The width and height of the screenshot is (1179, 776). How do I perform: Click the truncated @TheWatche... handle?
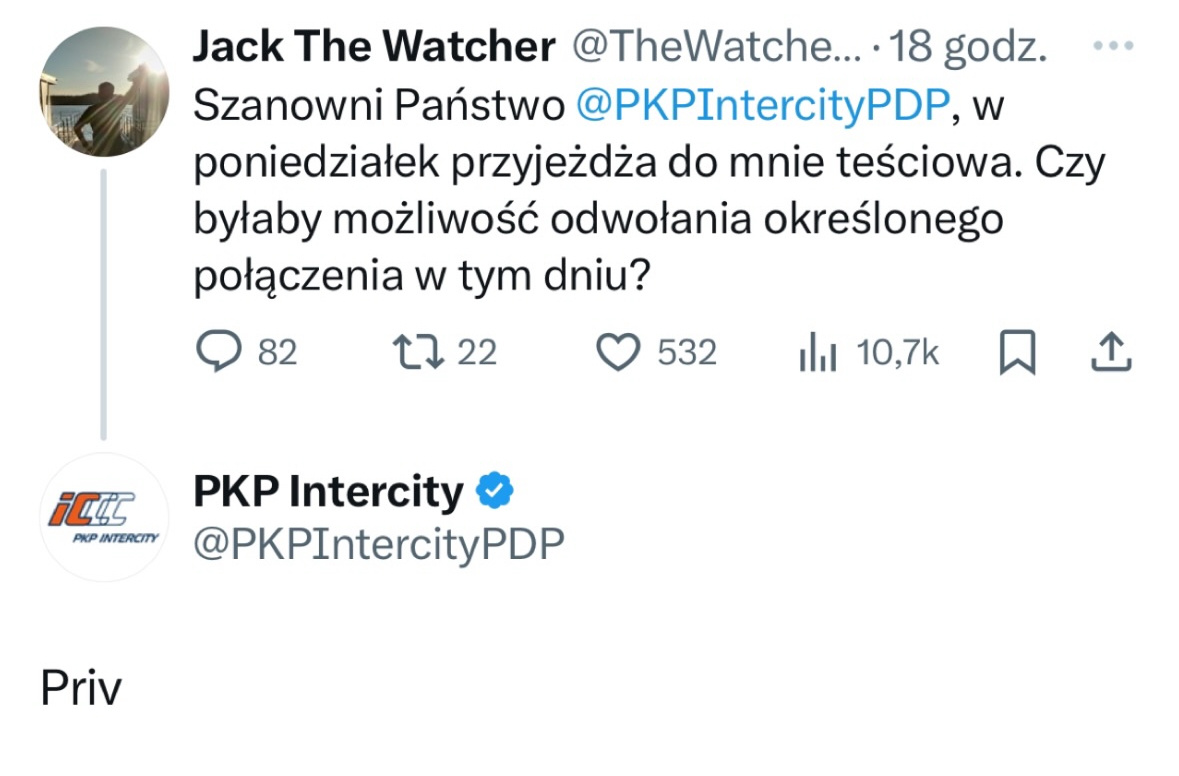coord(714,46)
